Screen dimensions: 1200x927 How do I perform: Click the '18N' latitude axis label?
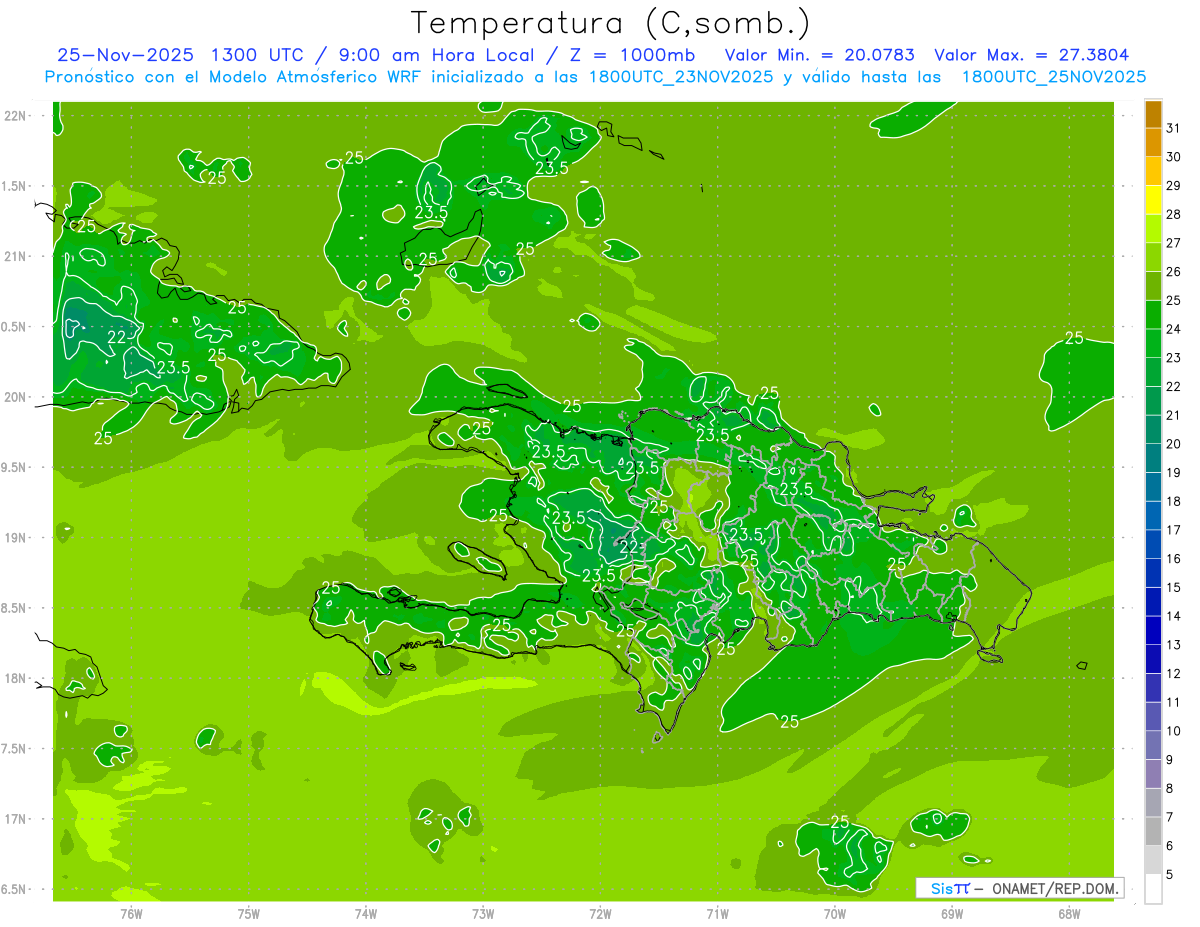16,678
